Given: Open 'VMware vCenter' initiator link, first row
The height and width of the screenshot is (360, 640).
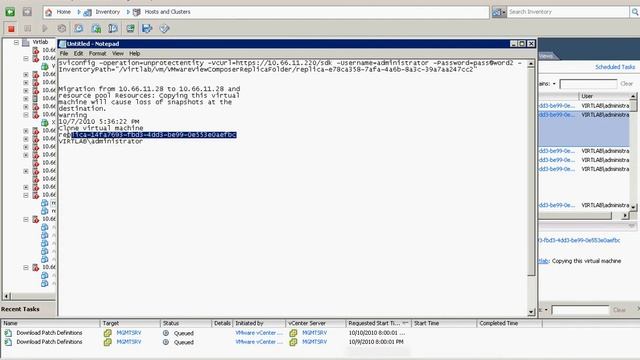Looking at the screenshot, I should pyautogui.click(x=259, y=333).
